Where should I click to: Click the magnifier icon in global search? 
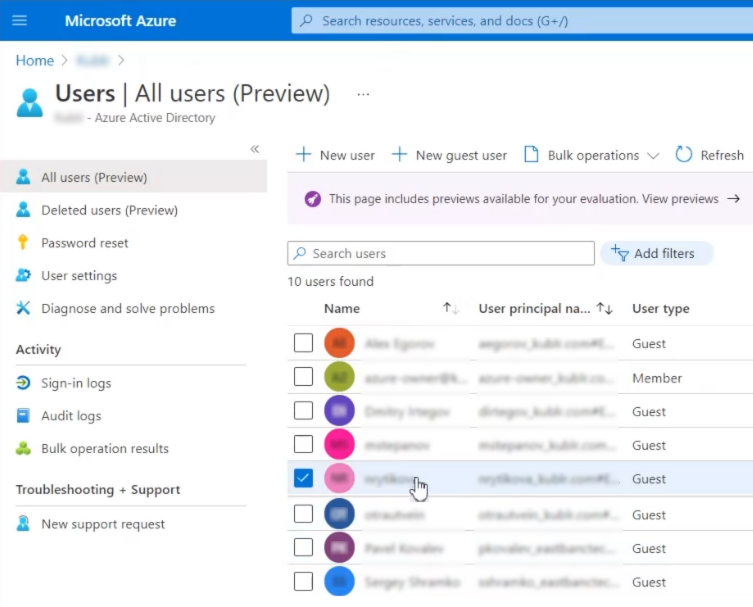306,21
